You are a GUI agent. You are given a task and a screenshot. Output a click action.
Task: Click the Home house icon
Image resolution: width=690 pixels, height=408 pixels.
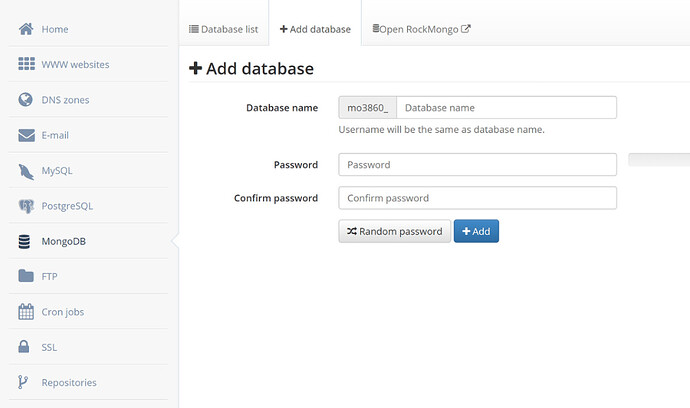(26, 29)
